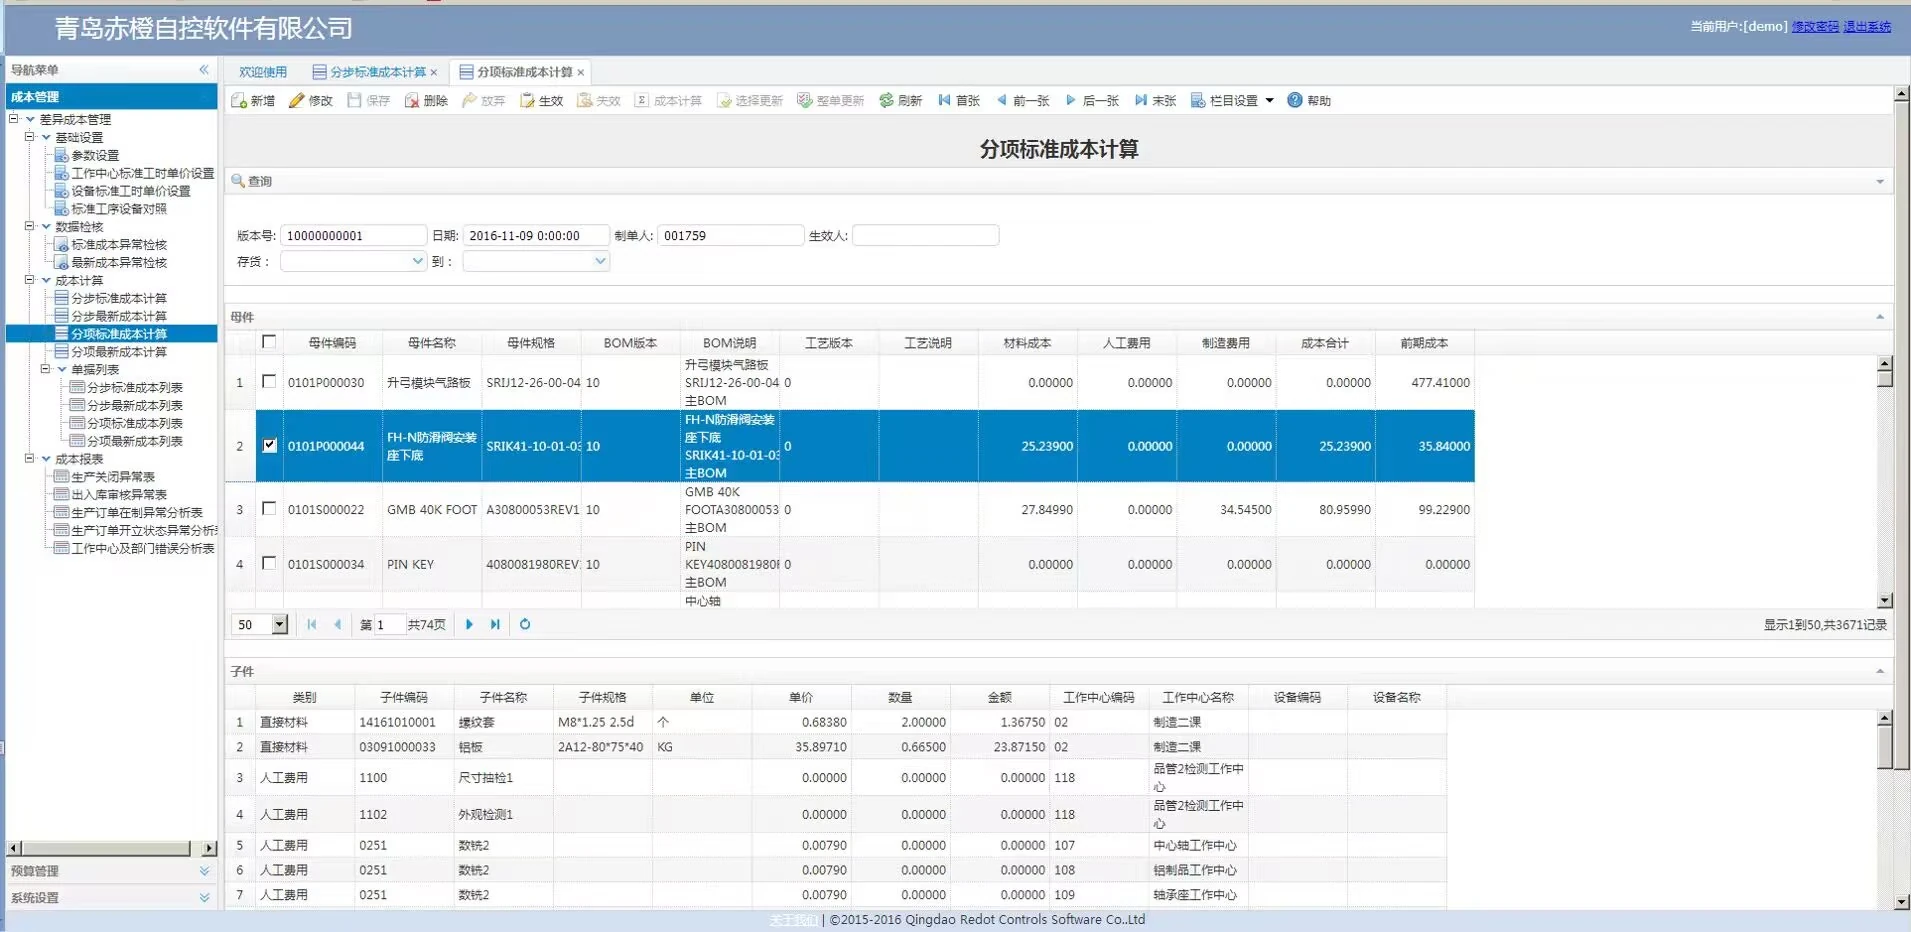Click the page number input field
Viewport: 1911px width, 932px height.
click(390, 624)
